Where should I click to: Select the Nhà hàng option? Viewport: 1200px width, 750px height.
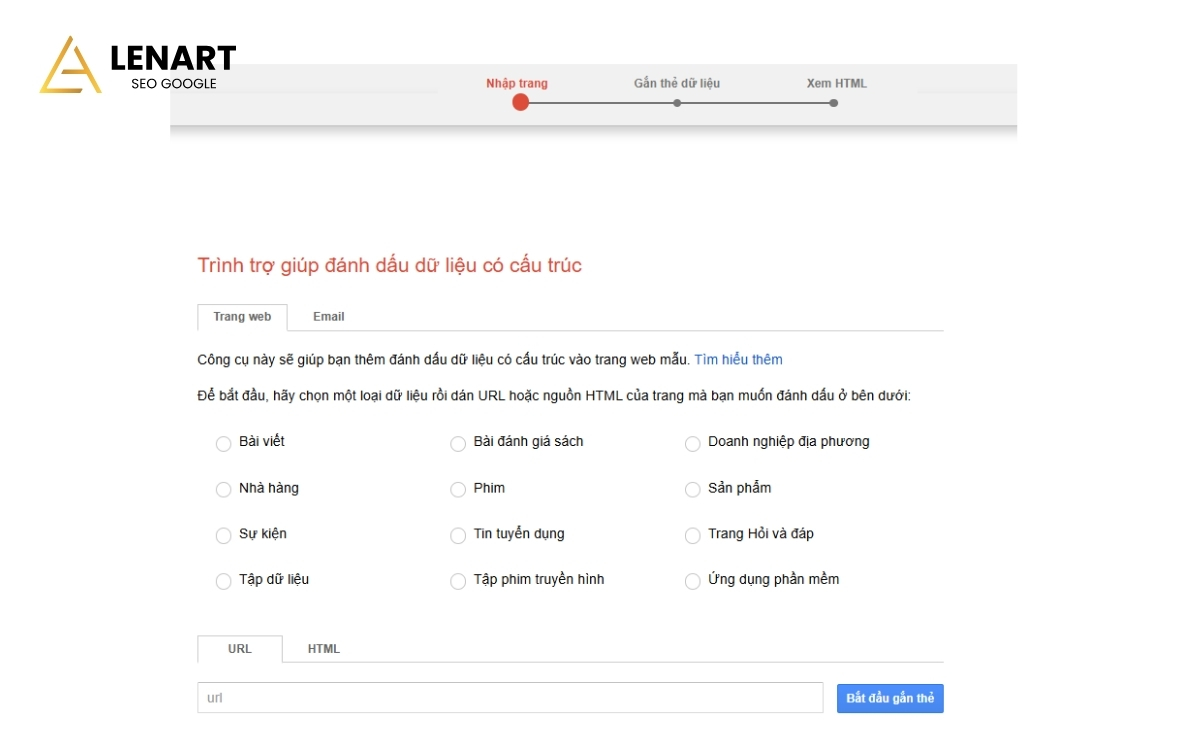click(224, 489)
